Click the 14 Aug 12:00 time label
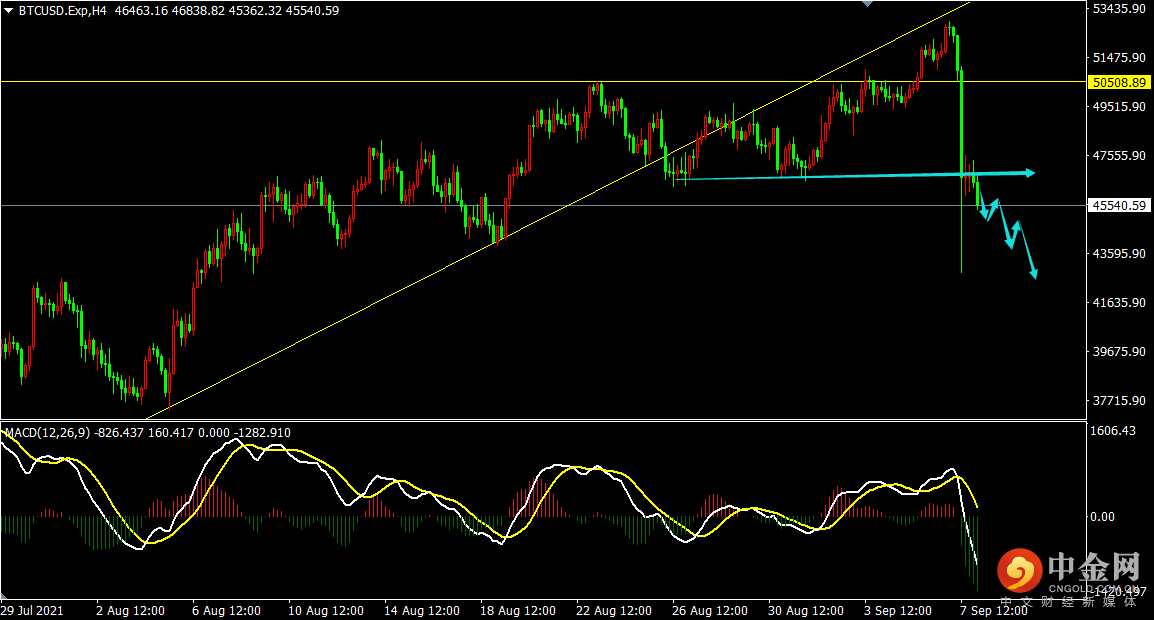The height and width of the screenshot is (620, 1154). tap(422, 610)
